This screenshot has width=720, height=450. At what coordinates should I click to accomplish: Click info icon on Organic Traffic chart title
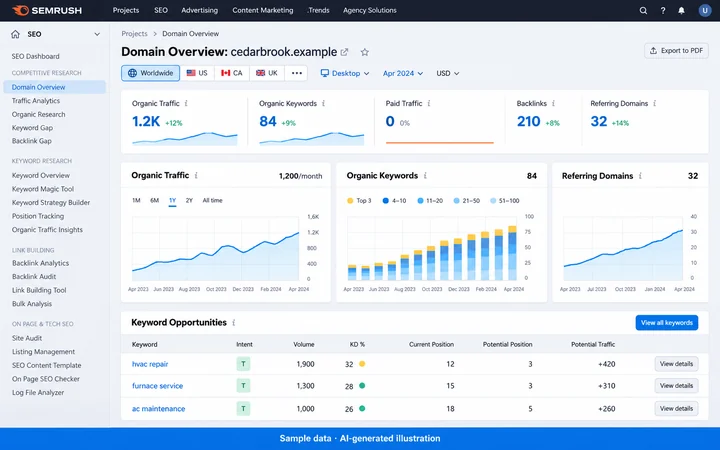pyautogui.click(x=196, y=175)
